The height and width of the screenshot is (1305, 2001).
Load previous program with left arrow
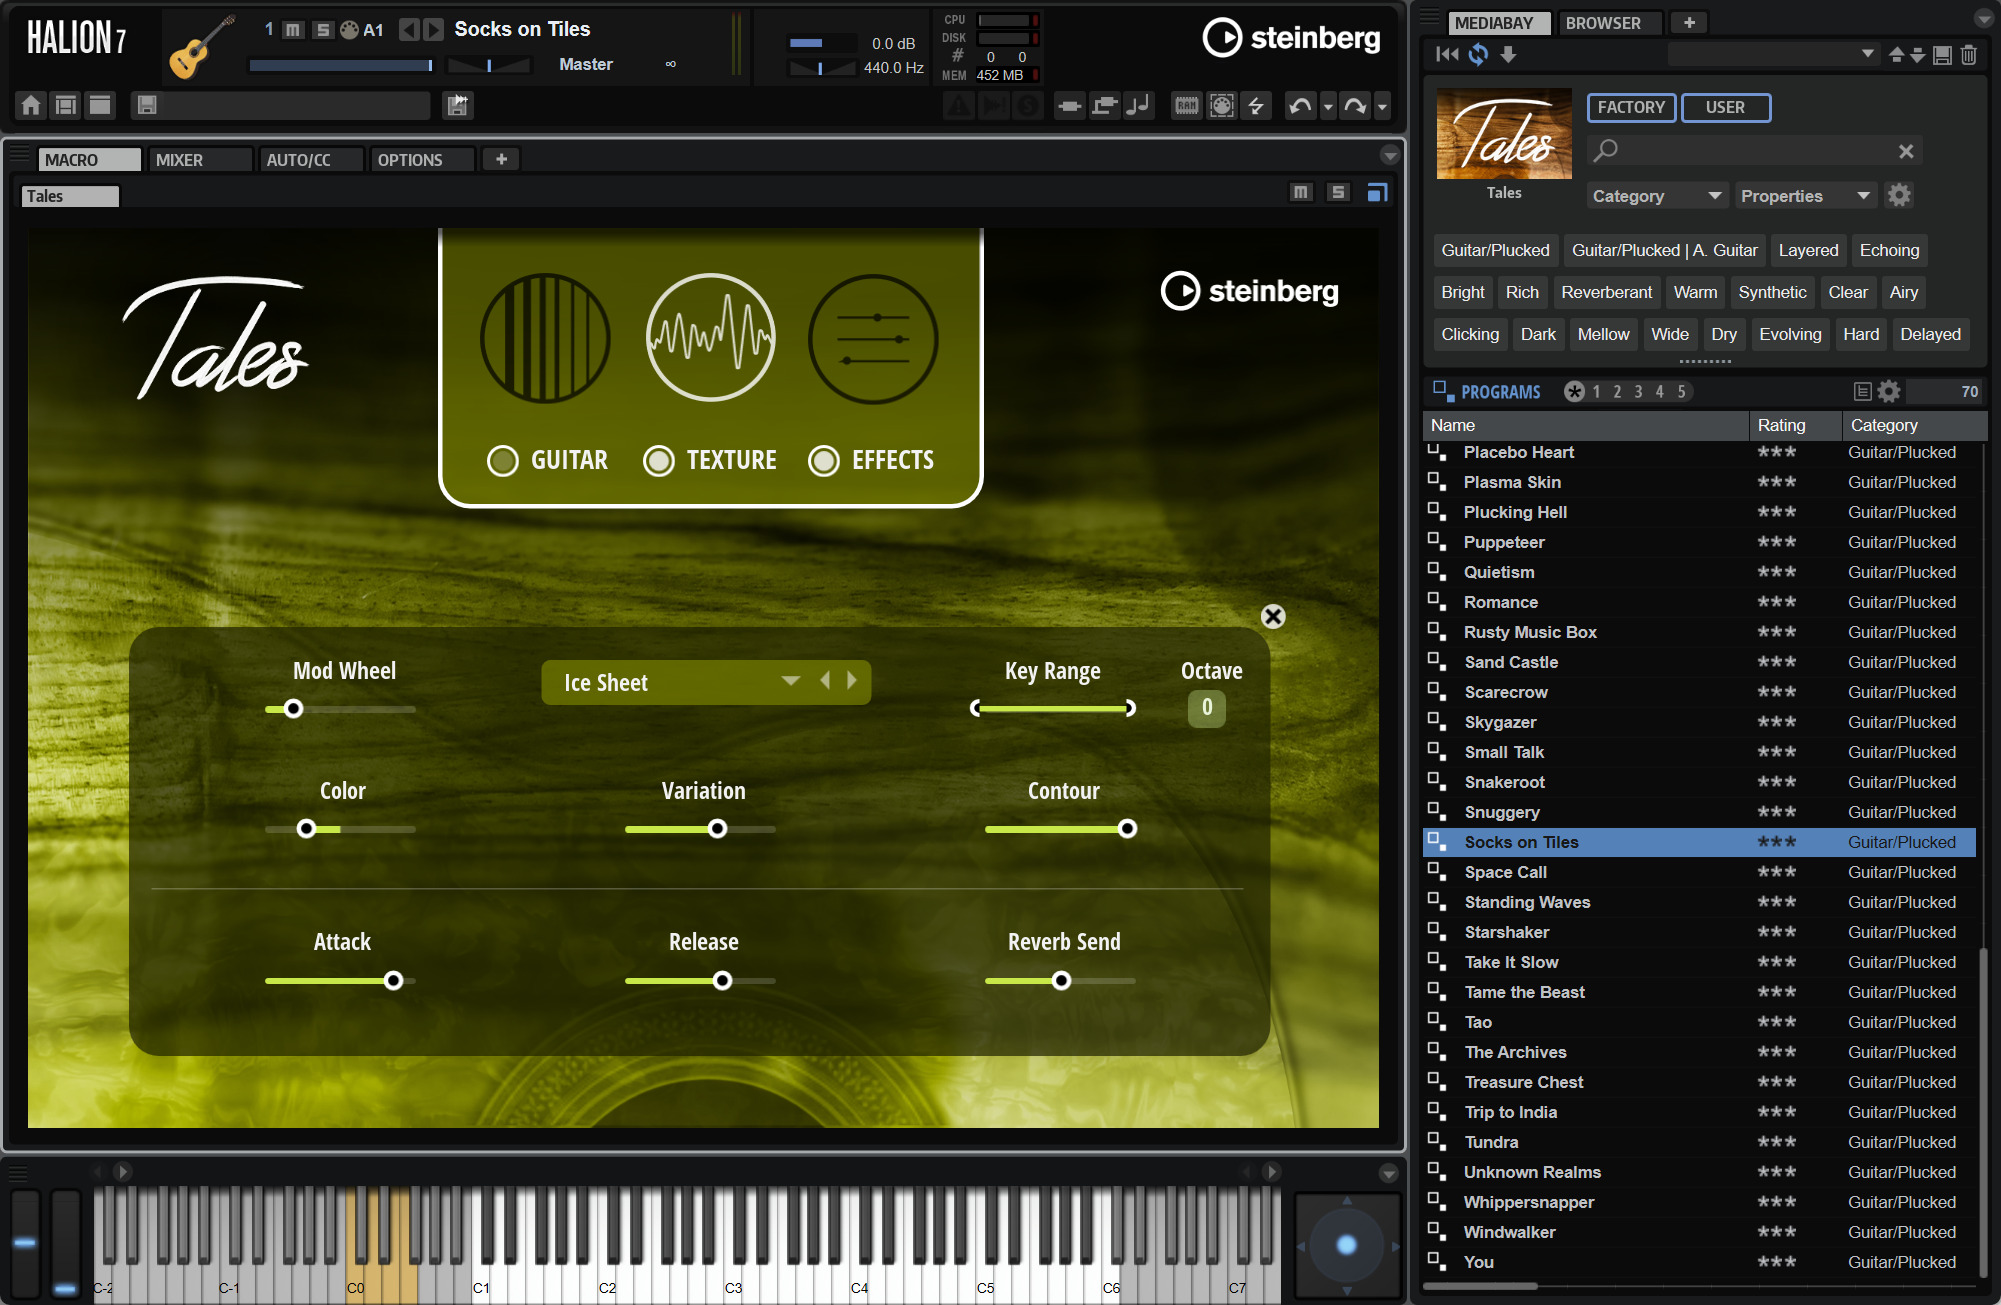click(x=408, y=30)
